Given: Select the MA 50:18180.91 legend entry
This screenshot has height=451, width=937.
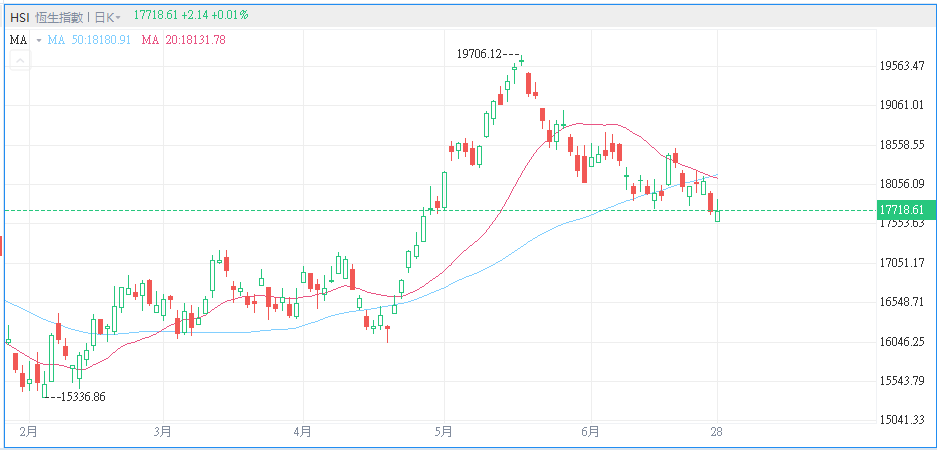Looking at the screenshot, I should point(89,40).
